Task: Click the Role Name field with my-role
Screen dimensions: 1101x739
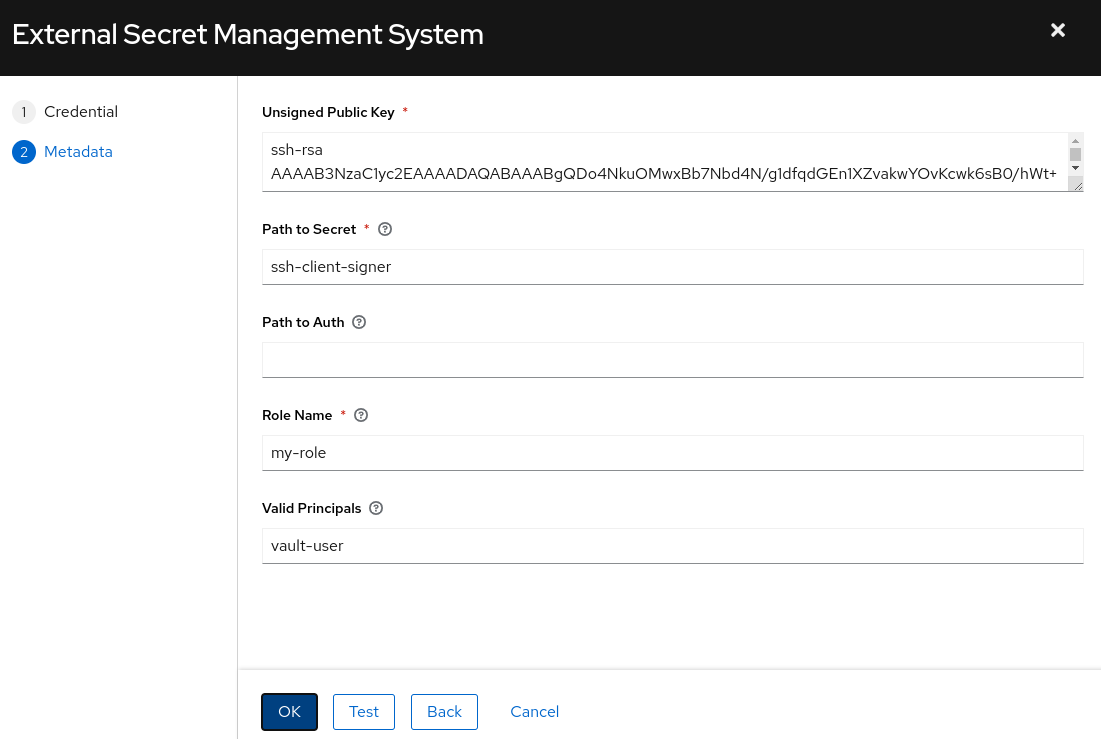Action: click(672, 453)
